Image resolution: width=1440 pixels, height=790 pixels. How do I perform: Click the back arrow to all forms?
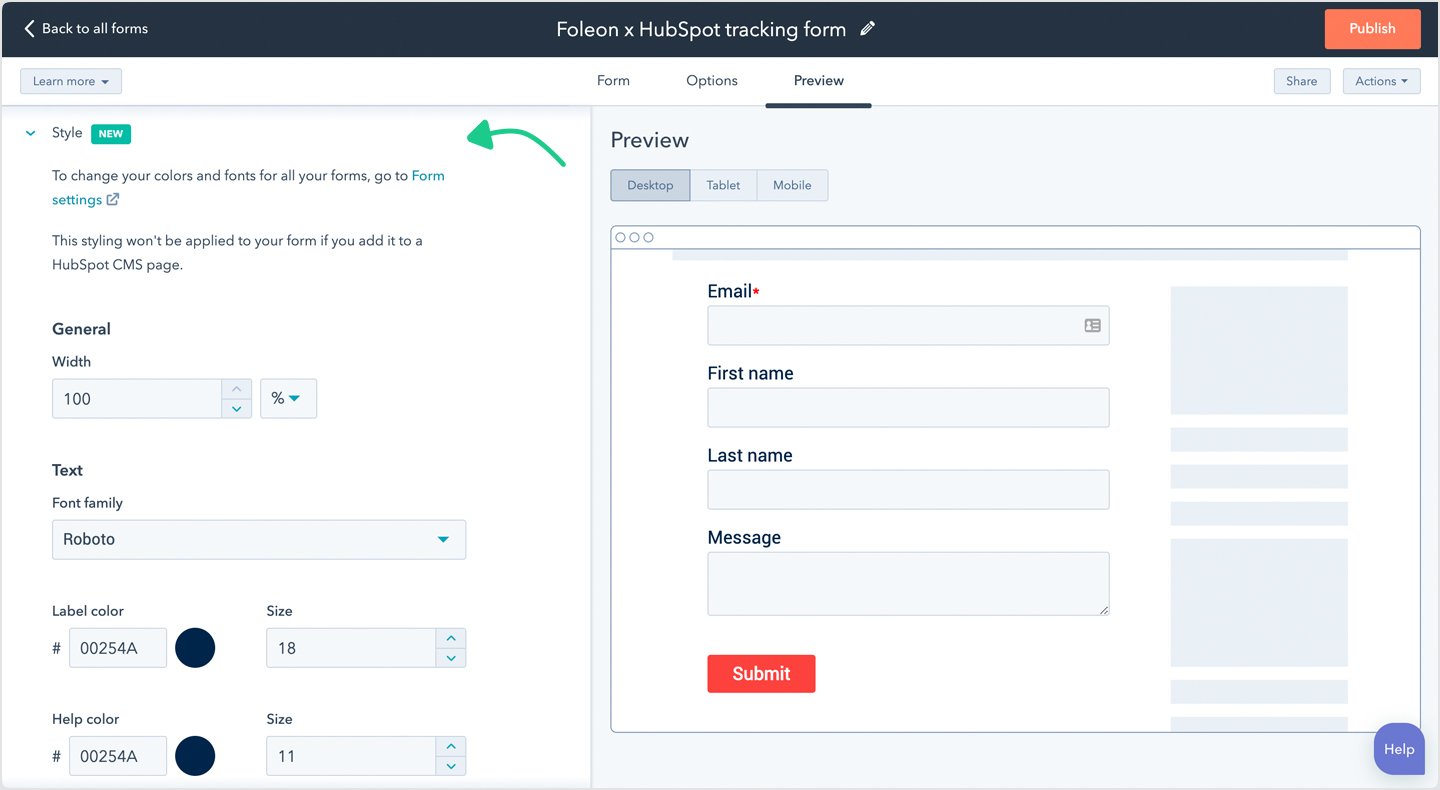tap(29, 29)
